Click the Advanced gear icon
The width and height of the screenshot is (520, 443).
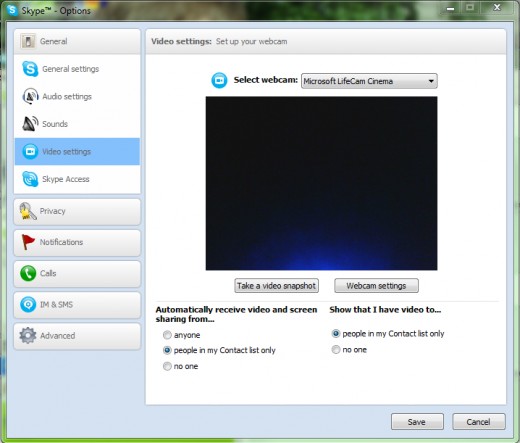click(x=28, y=335)
